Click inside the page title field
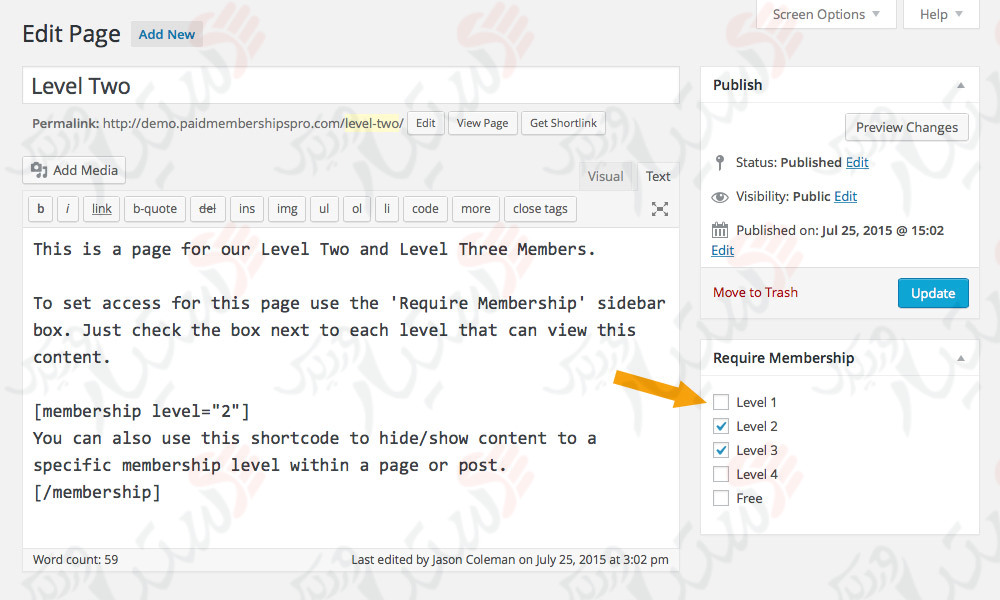The width and height of the screenshot is (1000, 600). point(350,86)
